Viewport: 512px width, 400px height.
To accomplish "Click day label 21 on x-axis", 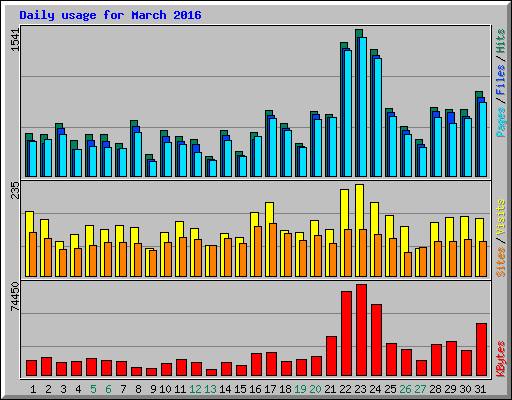I will pyautogui.click(x=330, y=389).
